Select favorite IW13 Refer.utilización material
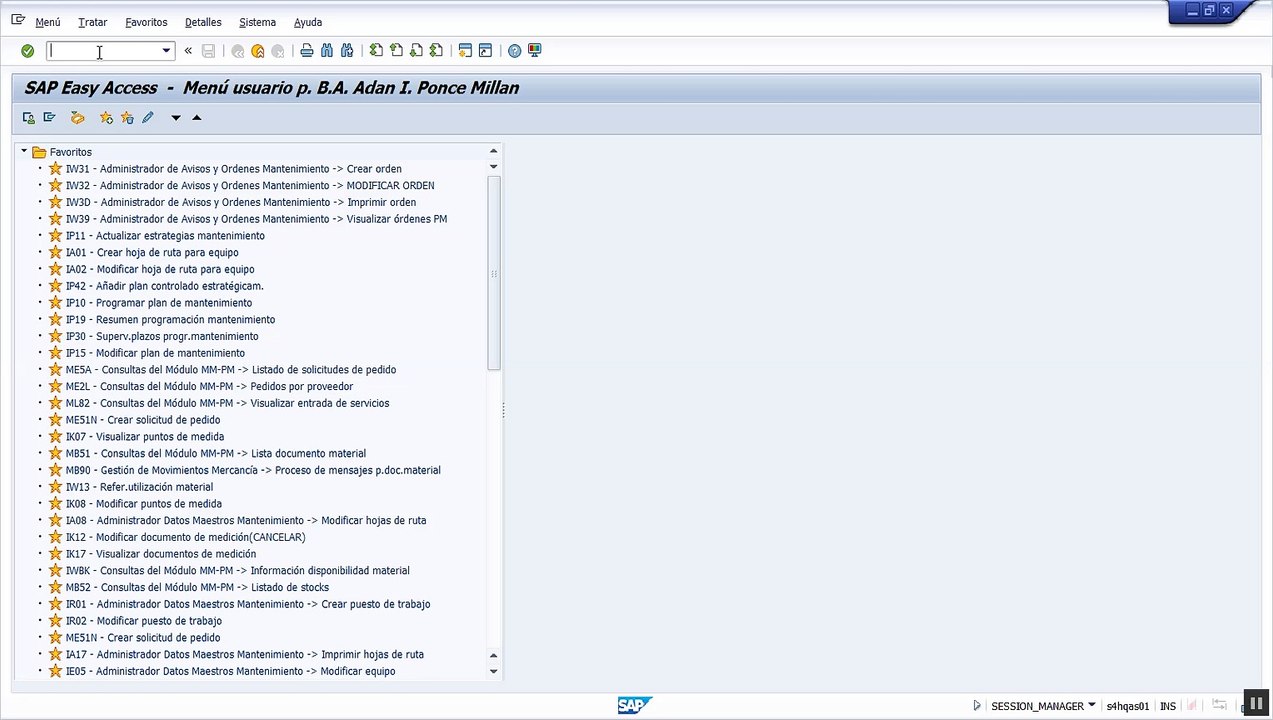1273x720 pixels. [x=139, y=487]
